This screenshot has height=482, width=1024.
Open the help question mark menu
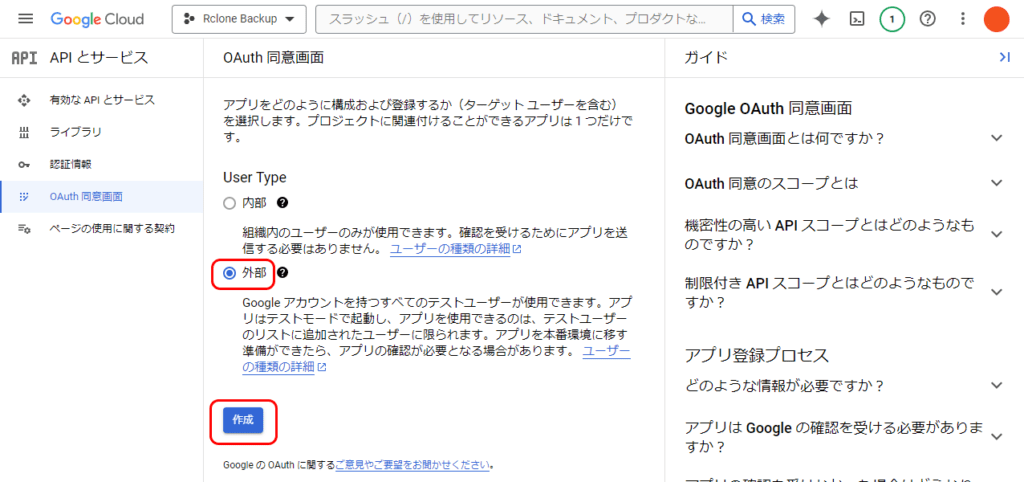coord(927,19)
